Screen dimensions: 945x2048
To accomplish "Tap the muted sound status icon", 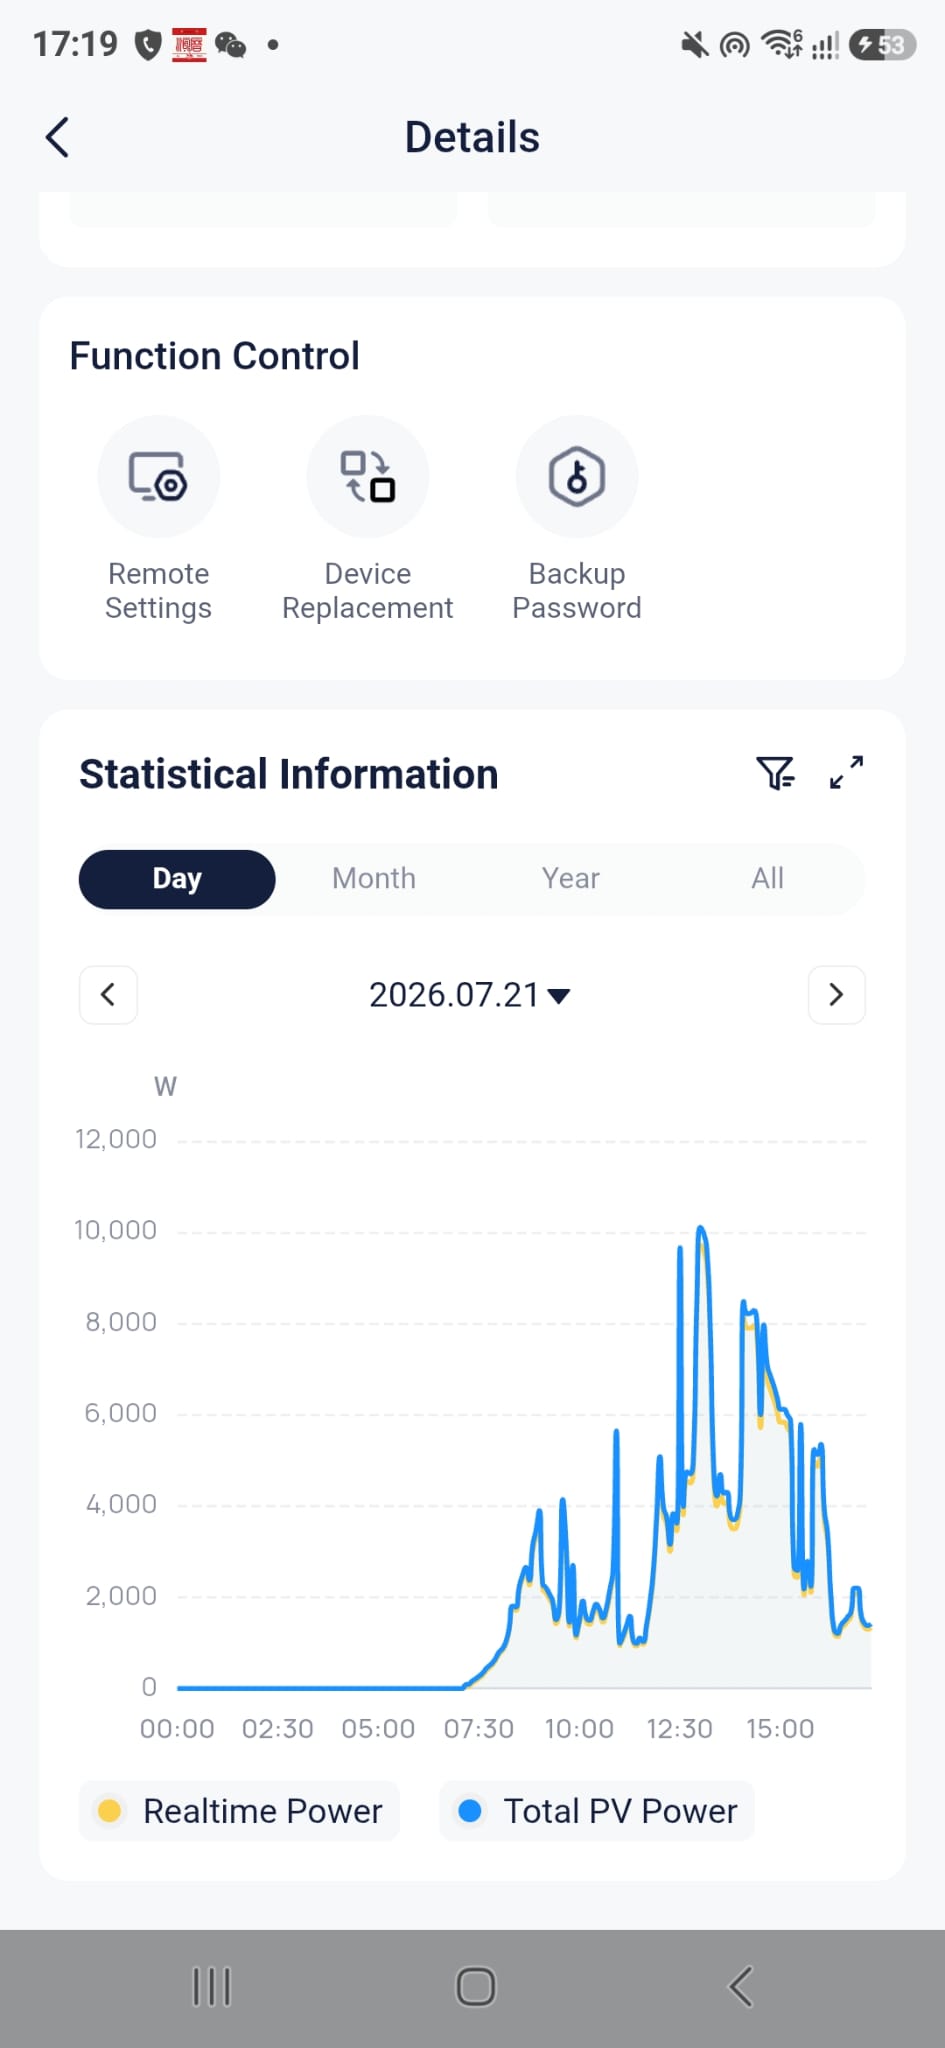I will tap(695, 45).
